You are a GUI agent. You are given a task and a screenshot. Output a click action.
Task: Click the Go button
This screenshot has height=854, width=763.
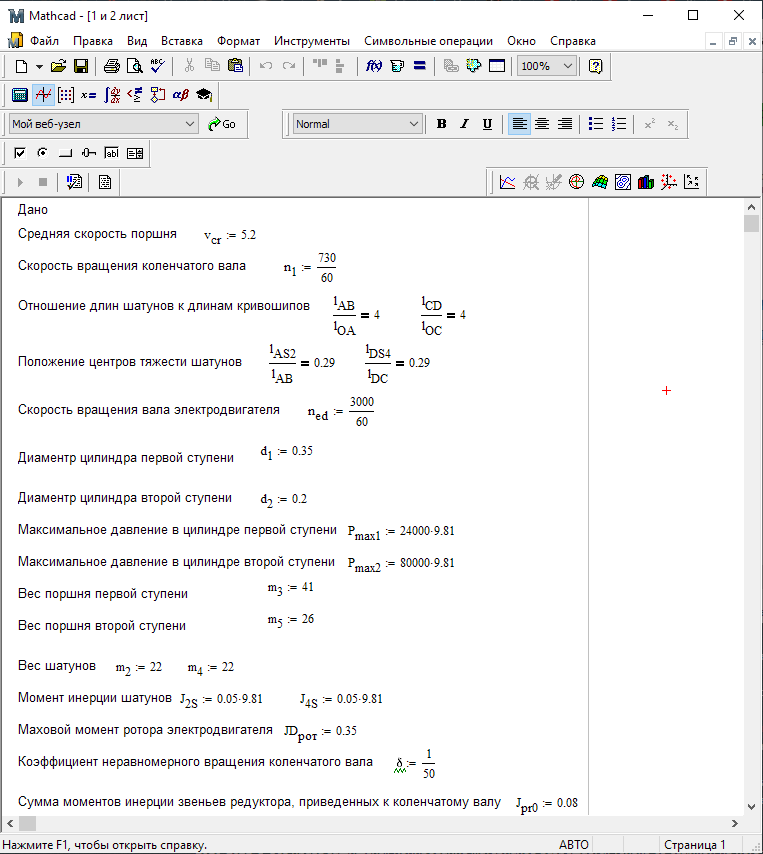tap(222, 124)
